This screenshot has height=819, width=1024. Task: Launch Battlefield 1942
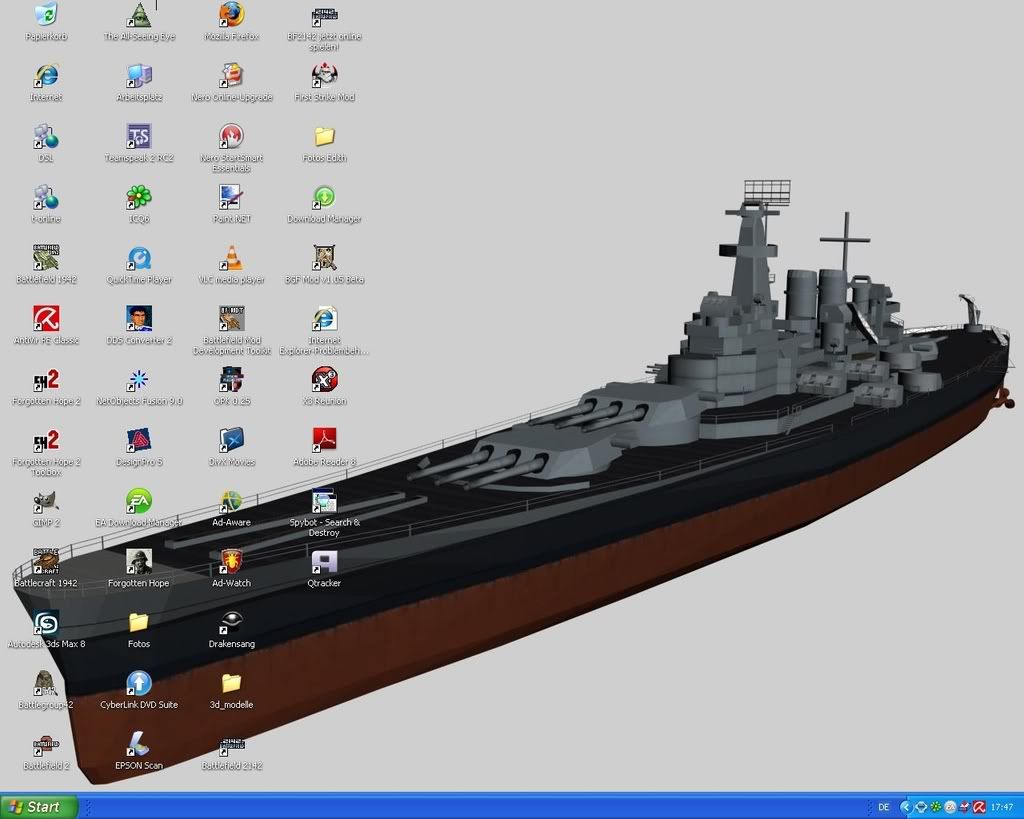tap(45, 259)
